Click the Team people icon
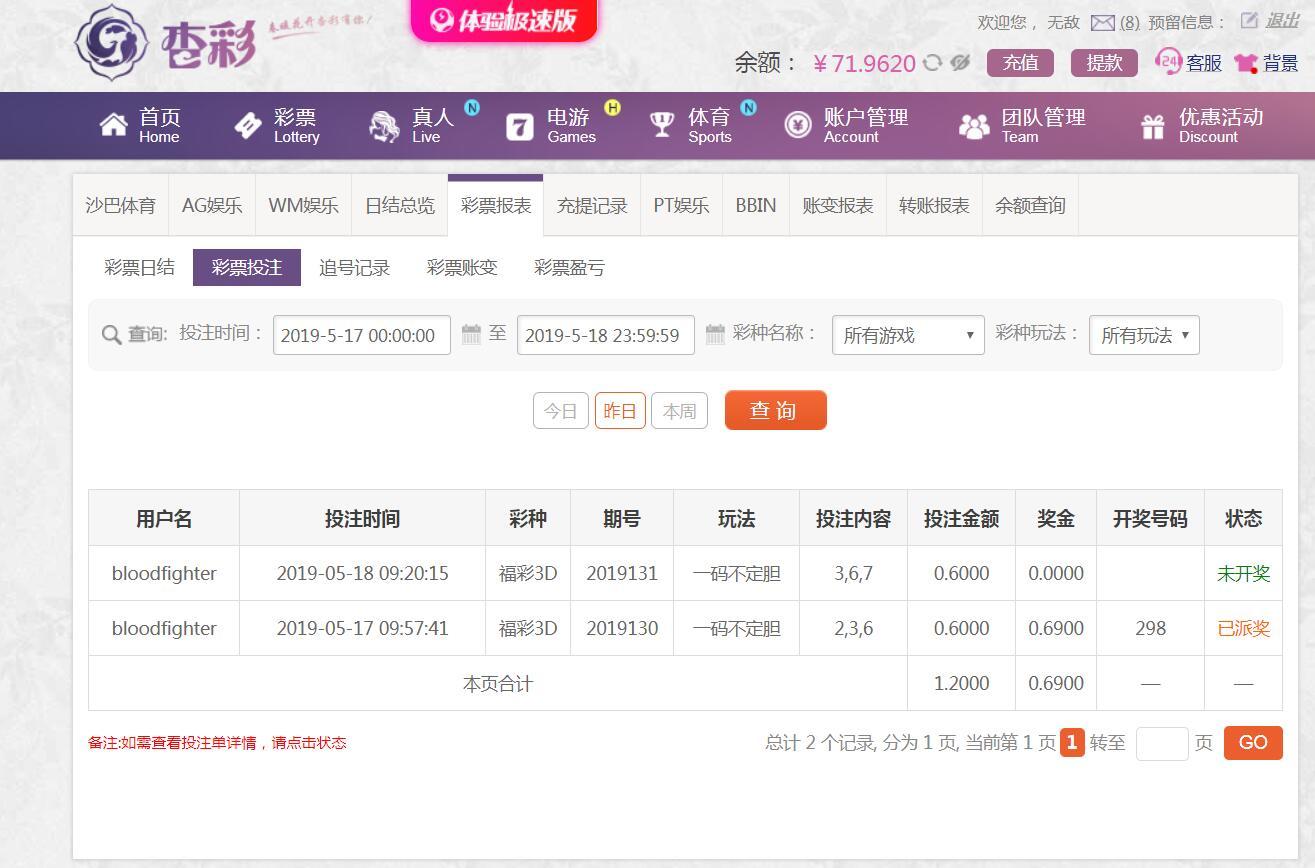Viewport: 1315px width, 868px height. click(x=973, y=126)
